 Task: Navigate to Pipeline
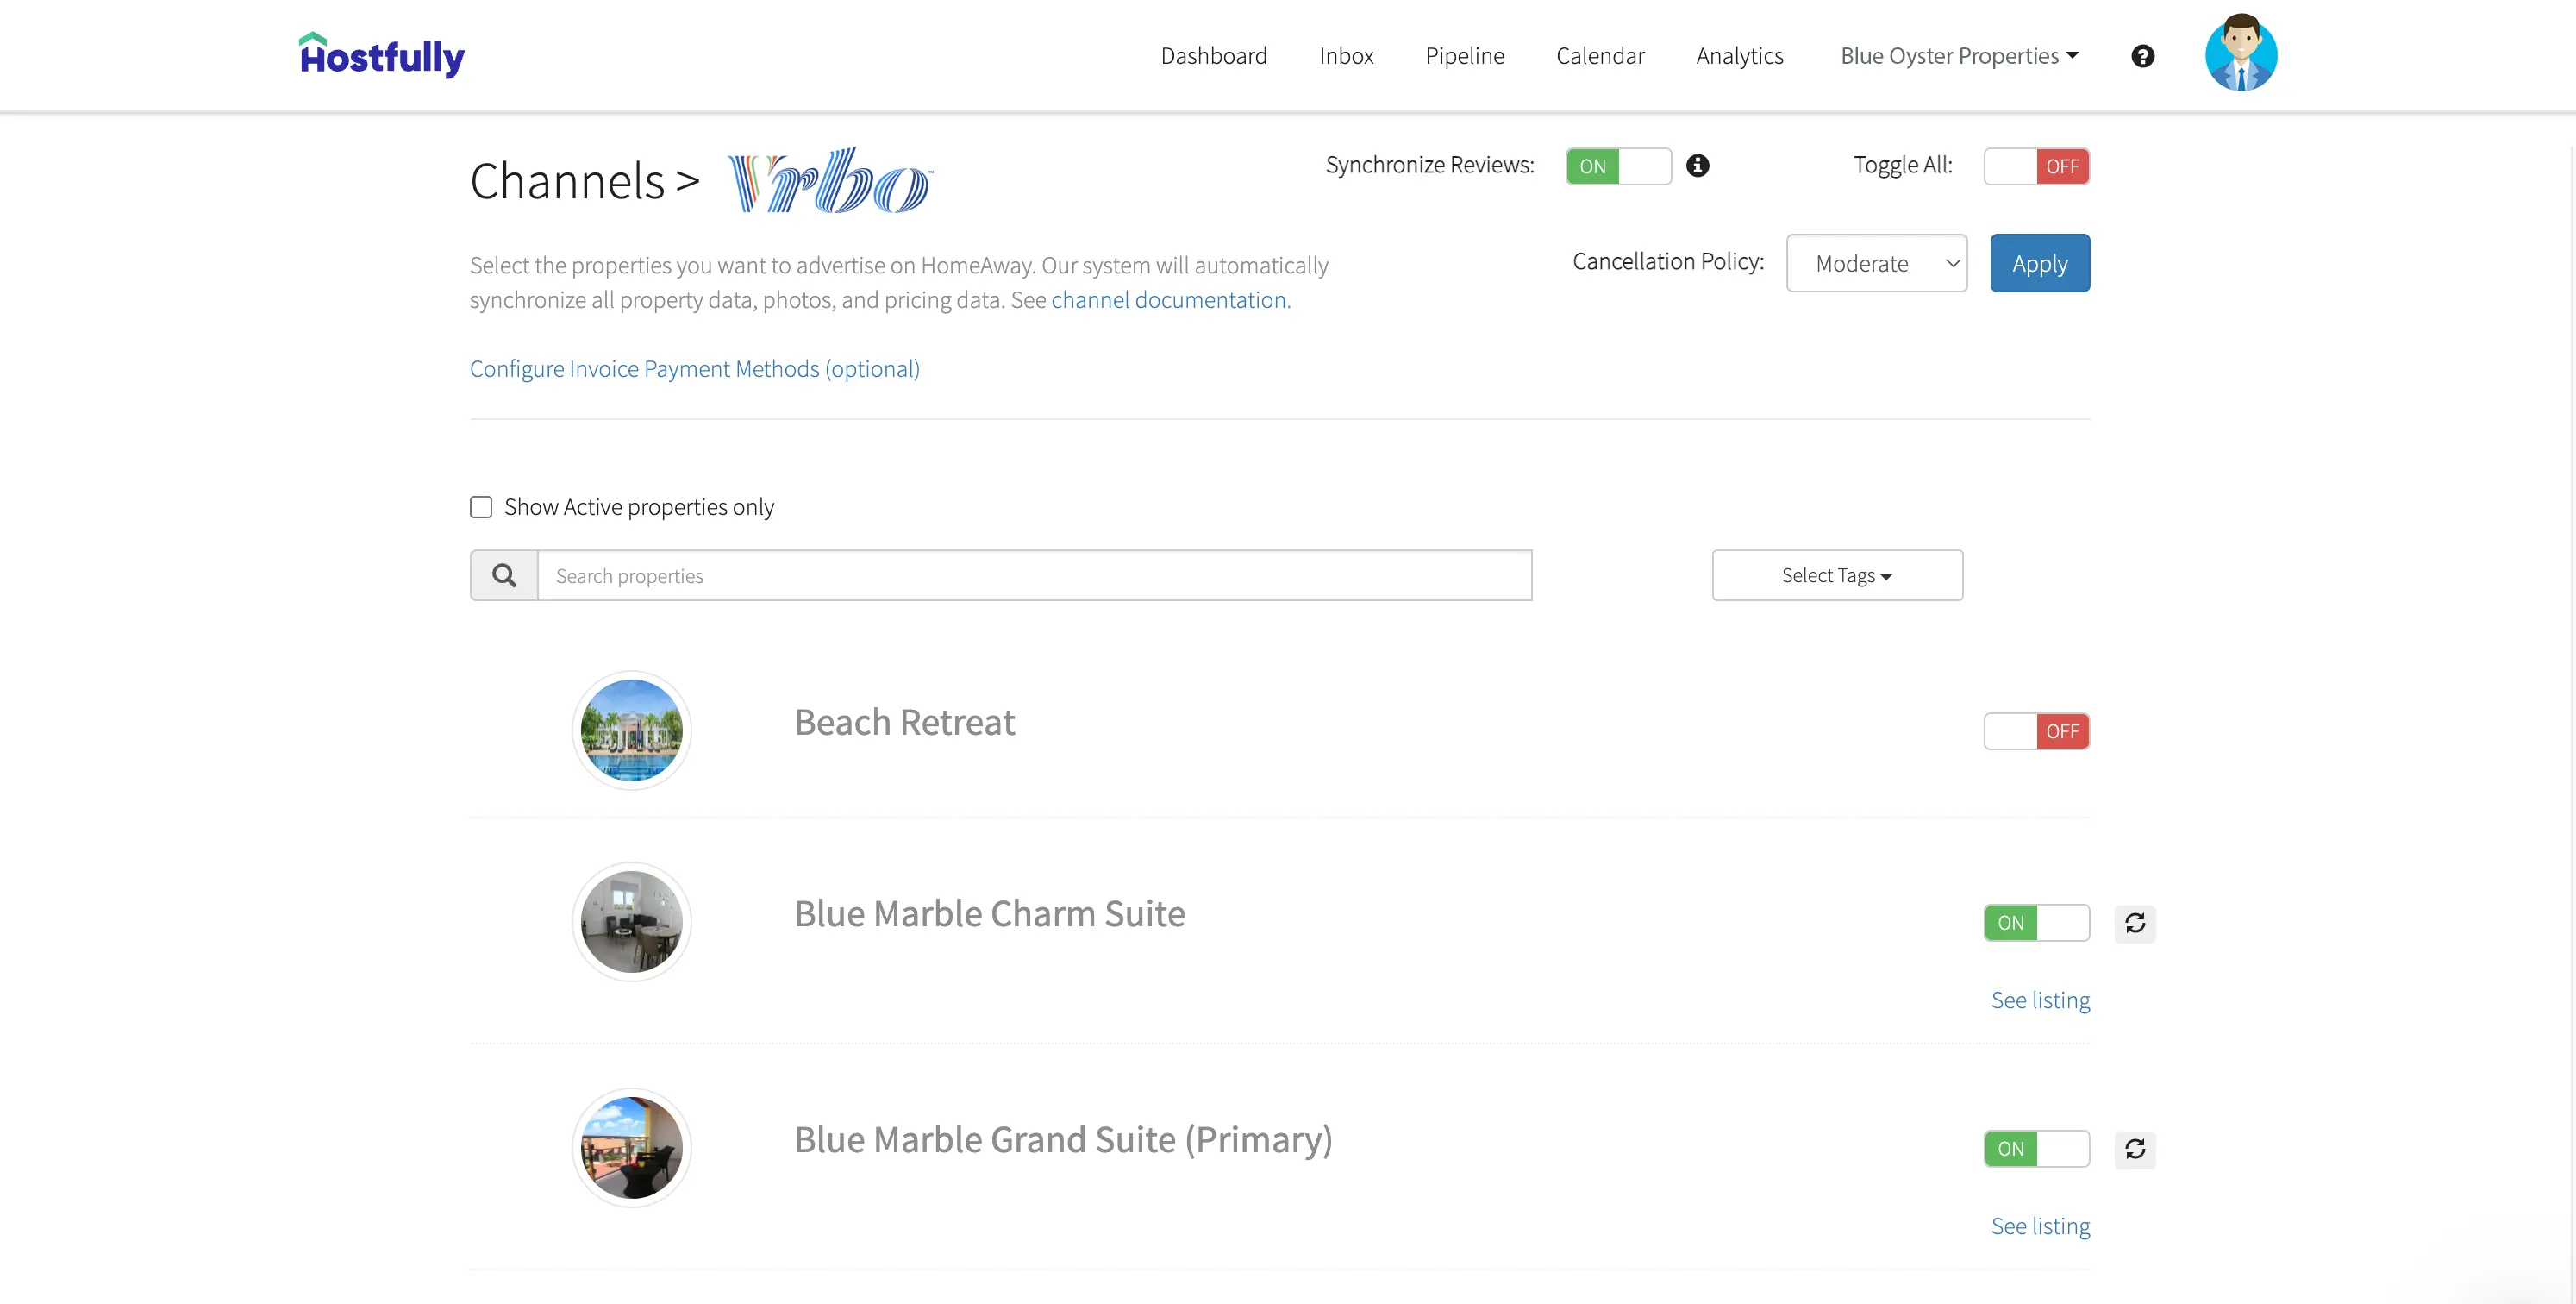tap(1464, 56)
